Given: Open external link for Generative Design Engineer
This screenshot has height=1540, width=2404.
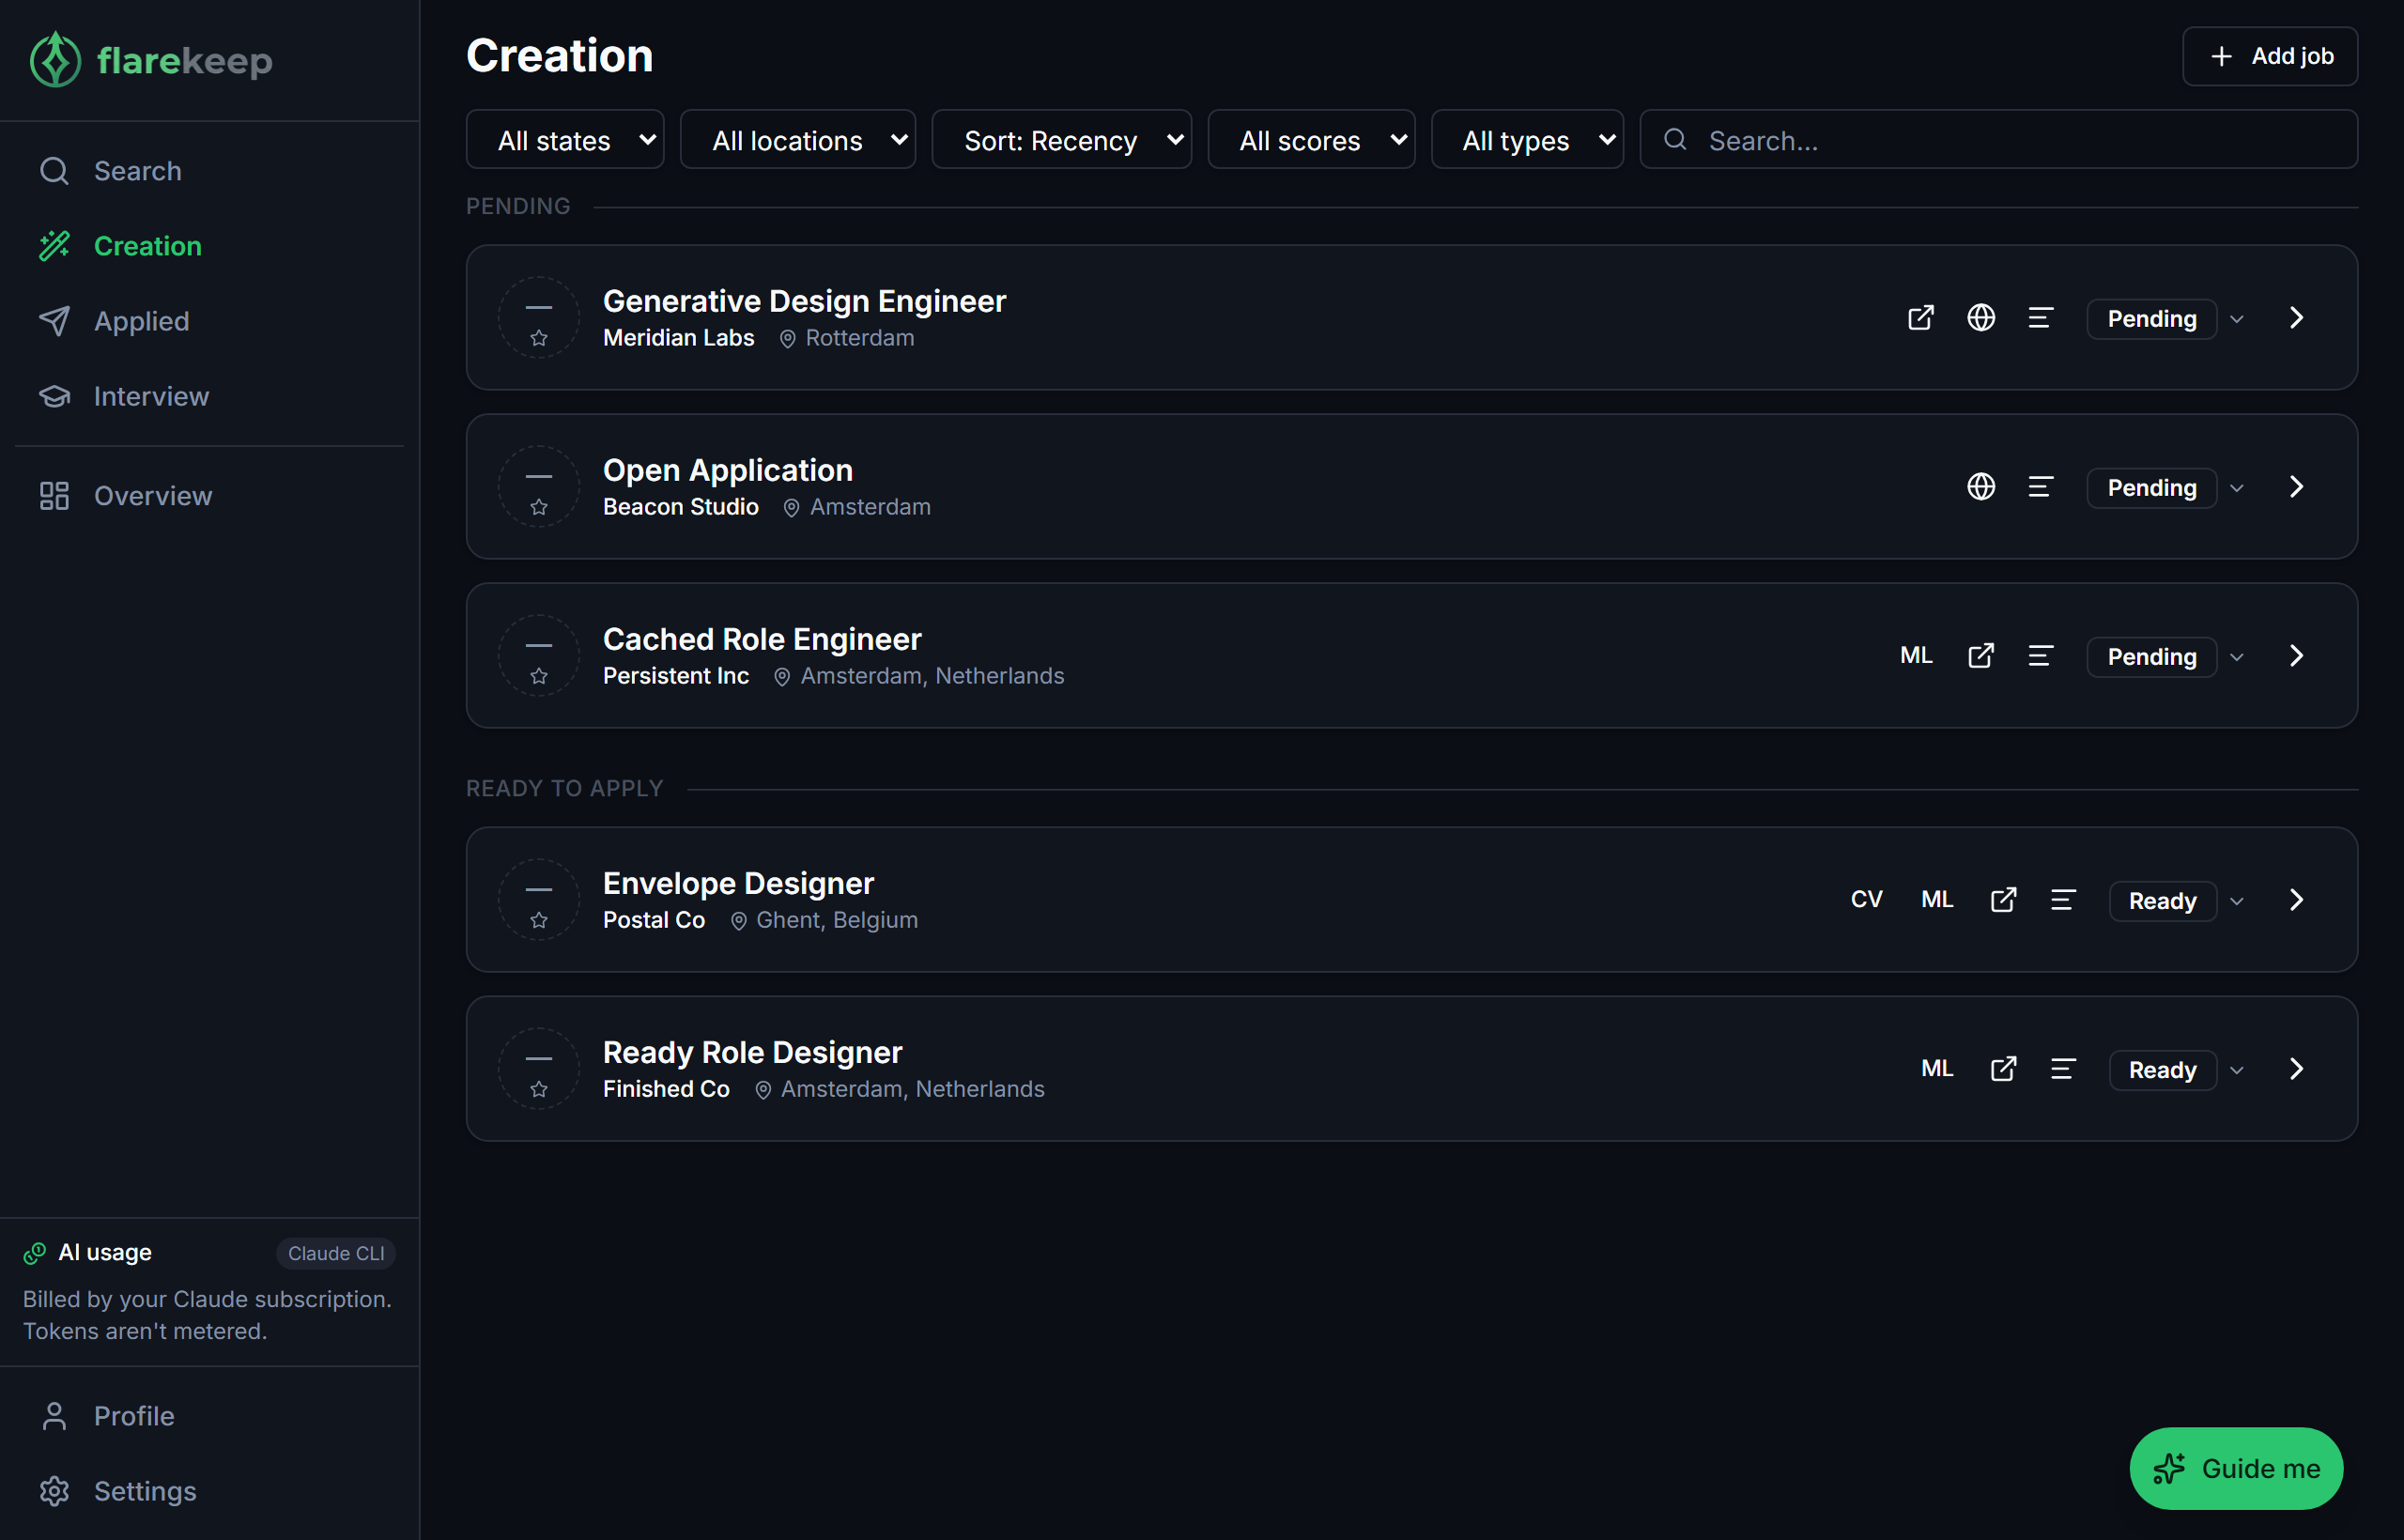Looking at the screenshot, I should (1920, 318).
